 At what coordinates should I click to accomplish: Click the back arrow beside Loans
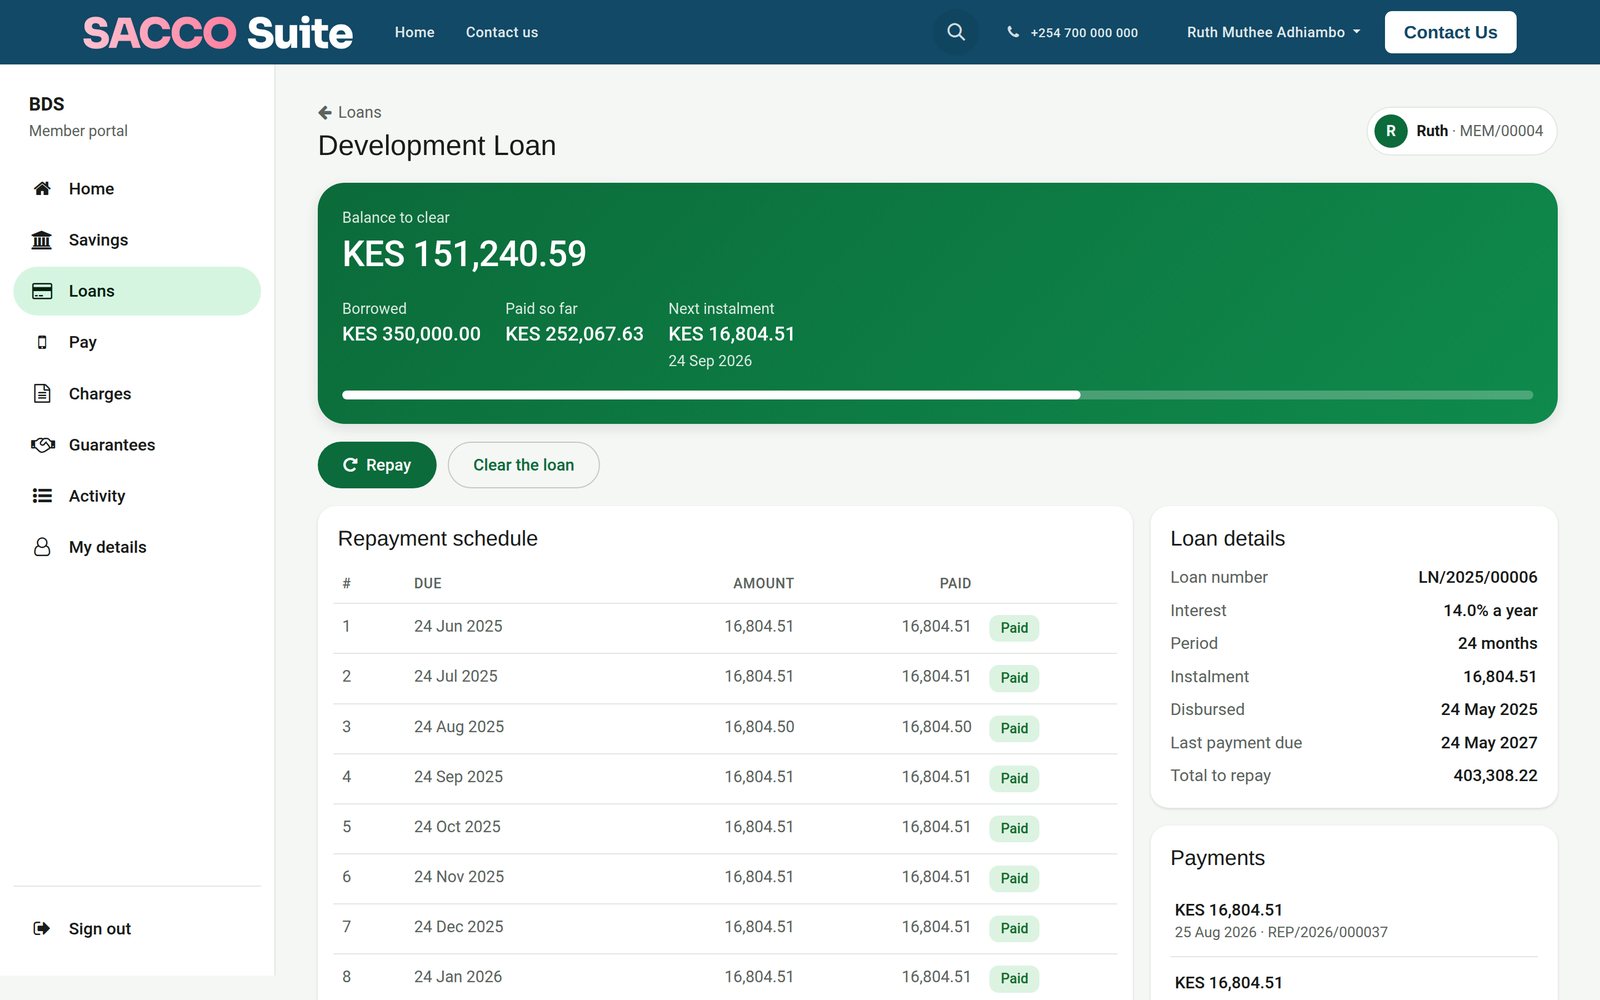pyautogui.click(x=325, y=112)
